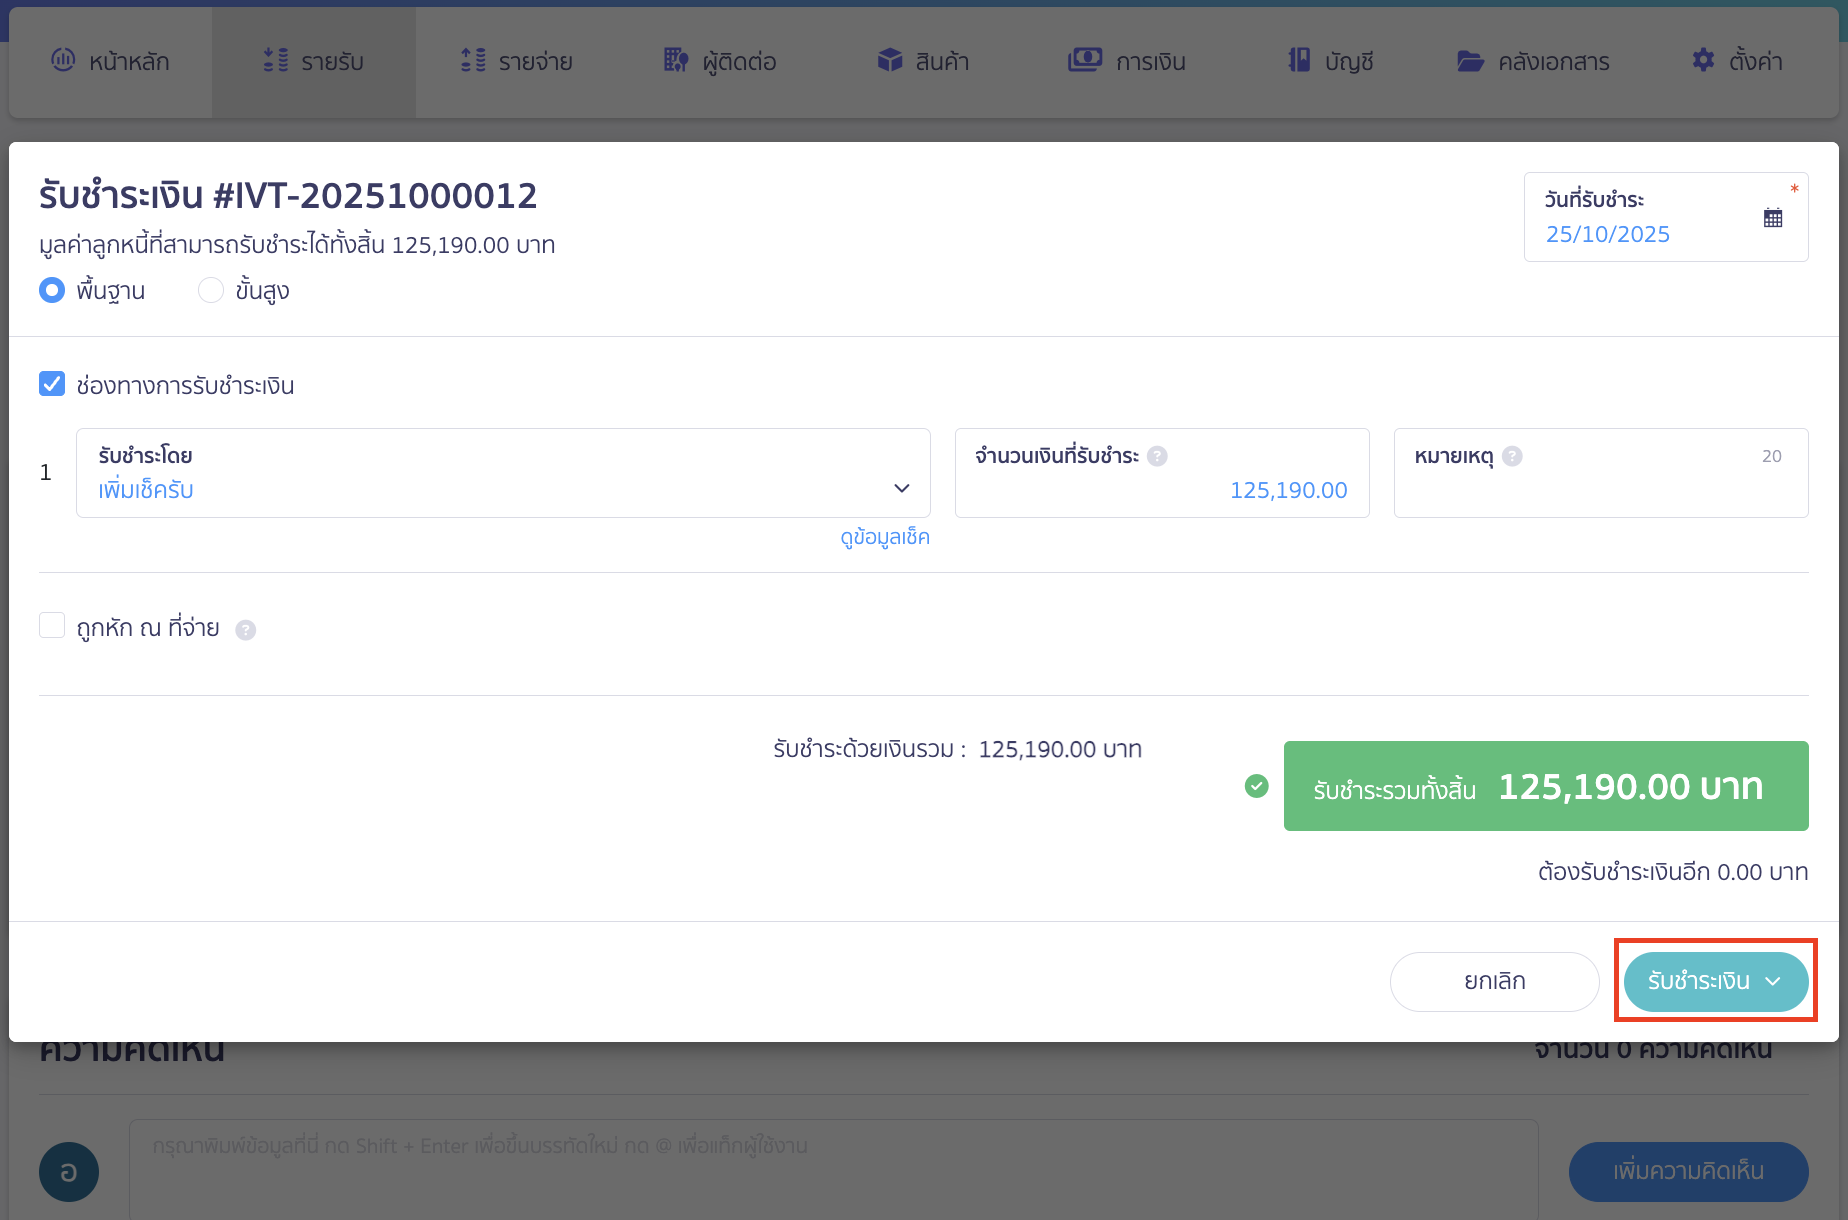Click help icon beside จำนวนเงินที่รับชำระ
Viewport: 1848px width, 1220px height.
(1157, 456)
